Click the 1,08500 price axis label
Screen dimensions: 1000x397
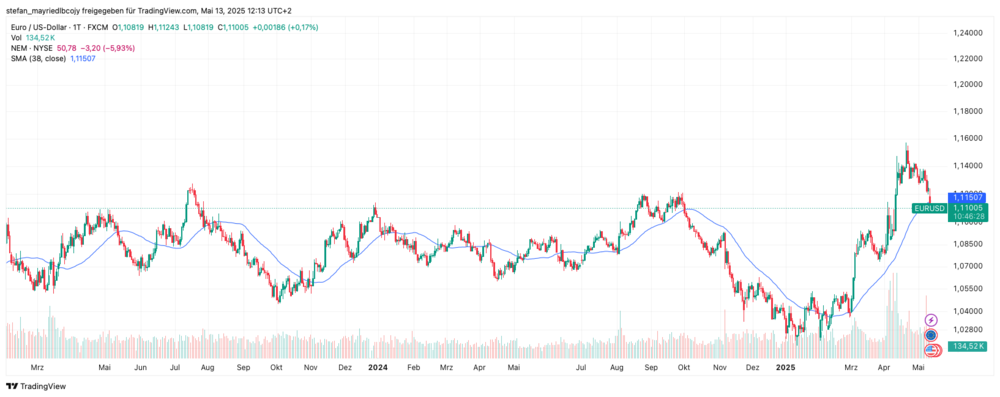(967, 244)
